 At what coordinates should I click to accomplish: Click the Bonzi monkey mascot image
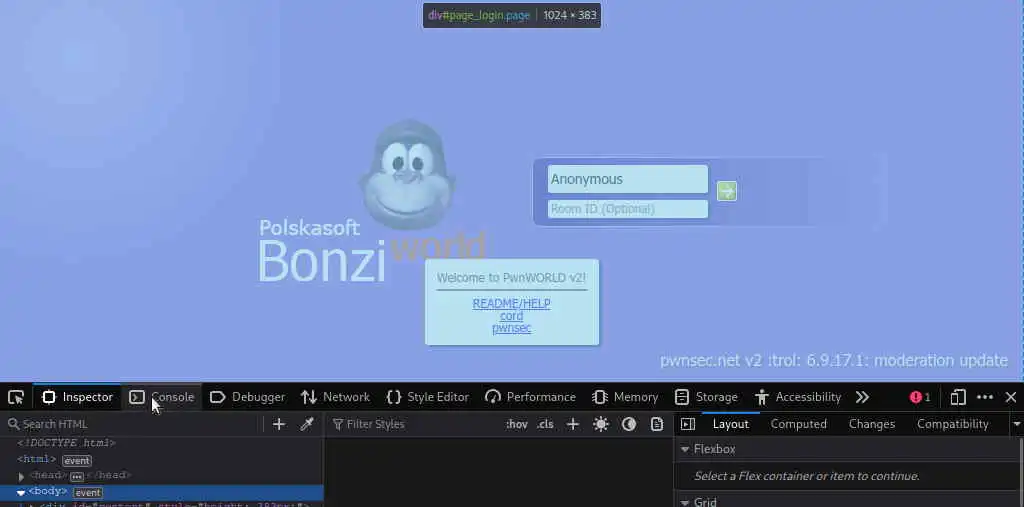[408, 174]
